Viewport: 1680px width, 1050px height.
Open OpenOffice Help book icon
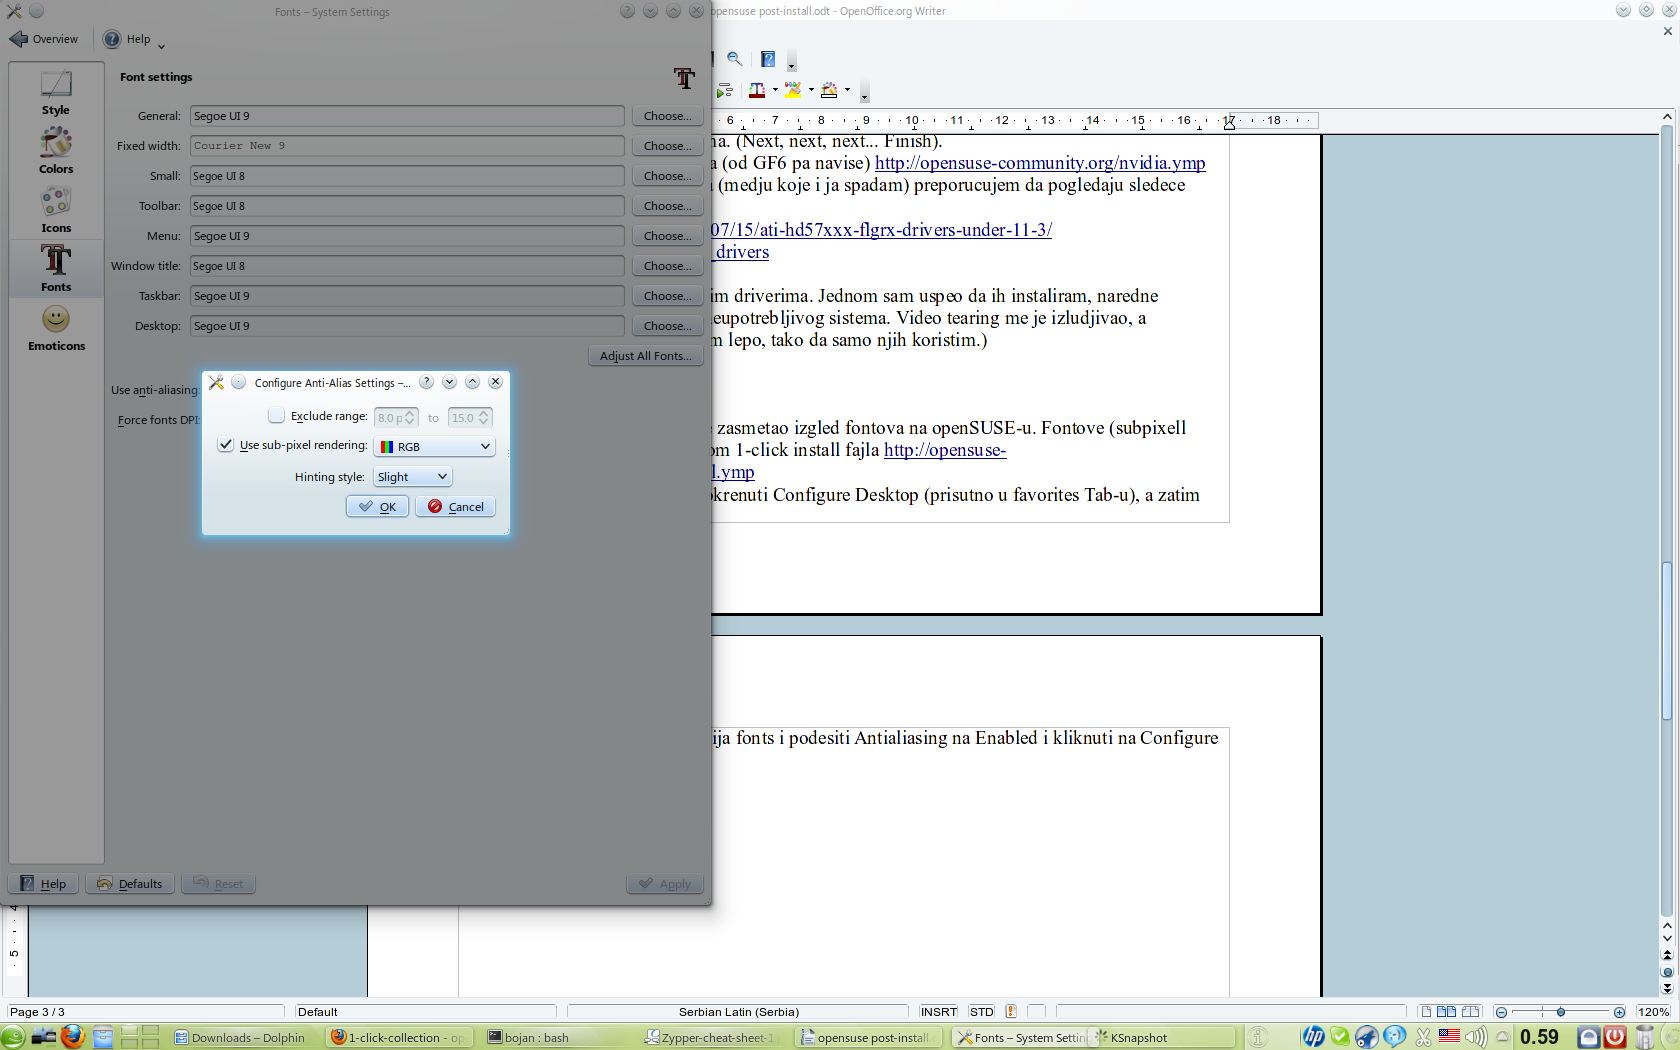(768, 59)
